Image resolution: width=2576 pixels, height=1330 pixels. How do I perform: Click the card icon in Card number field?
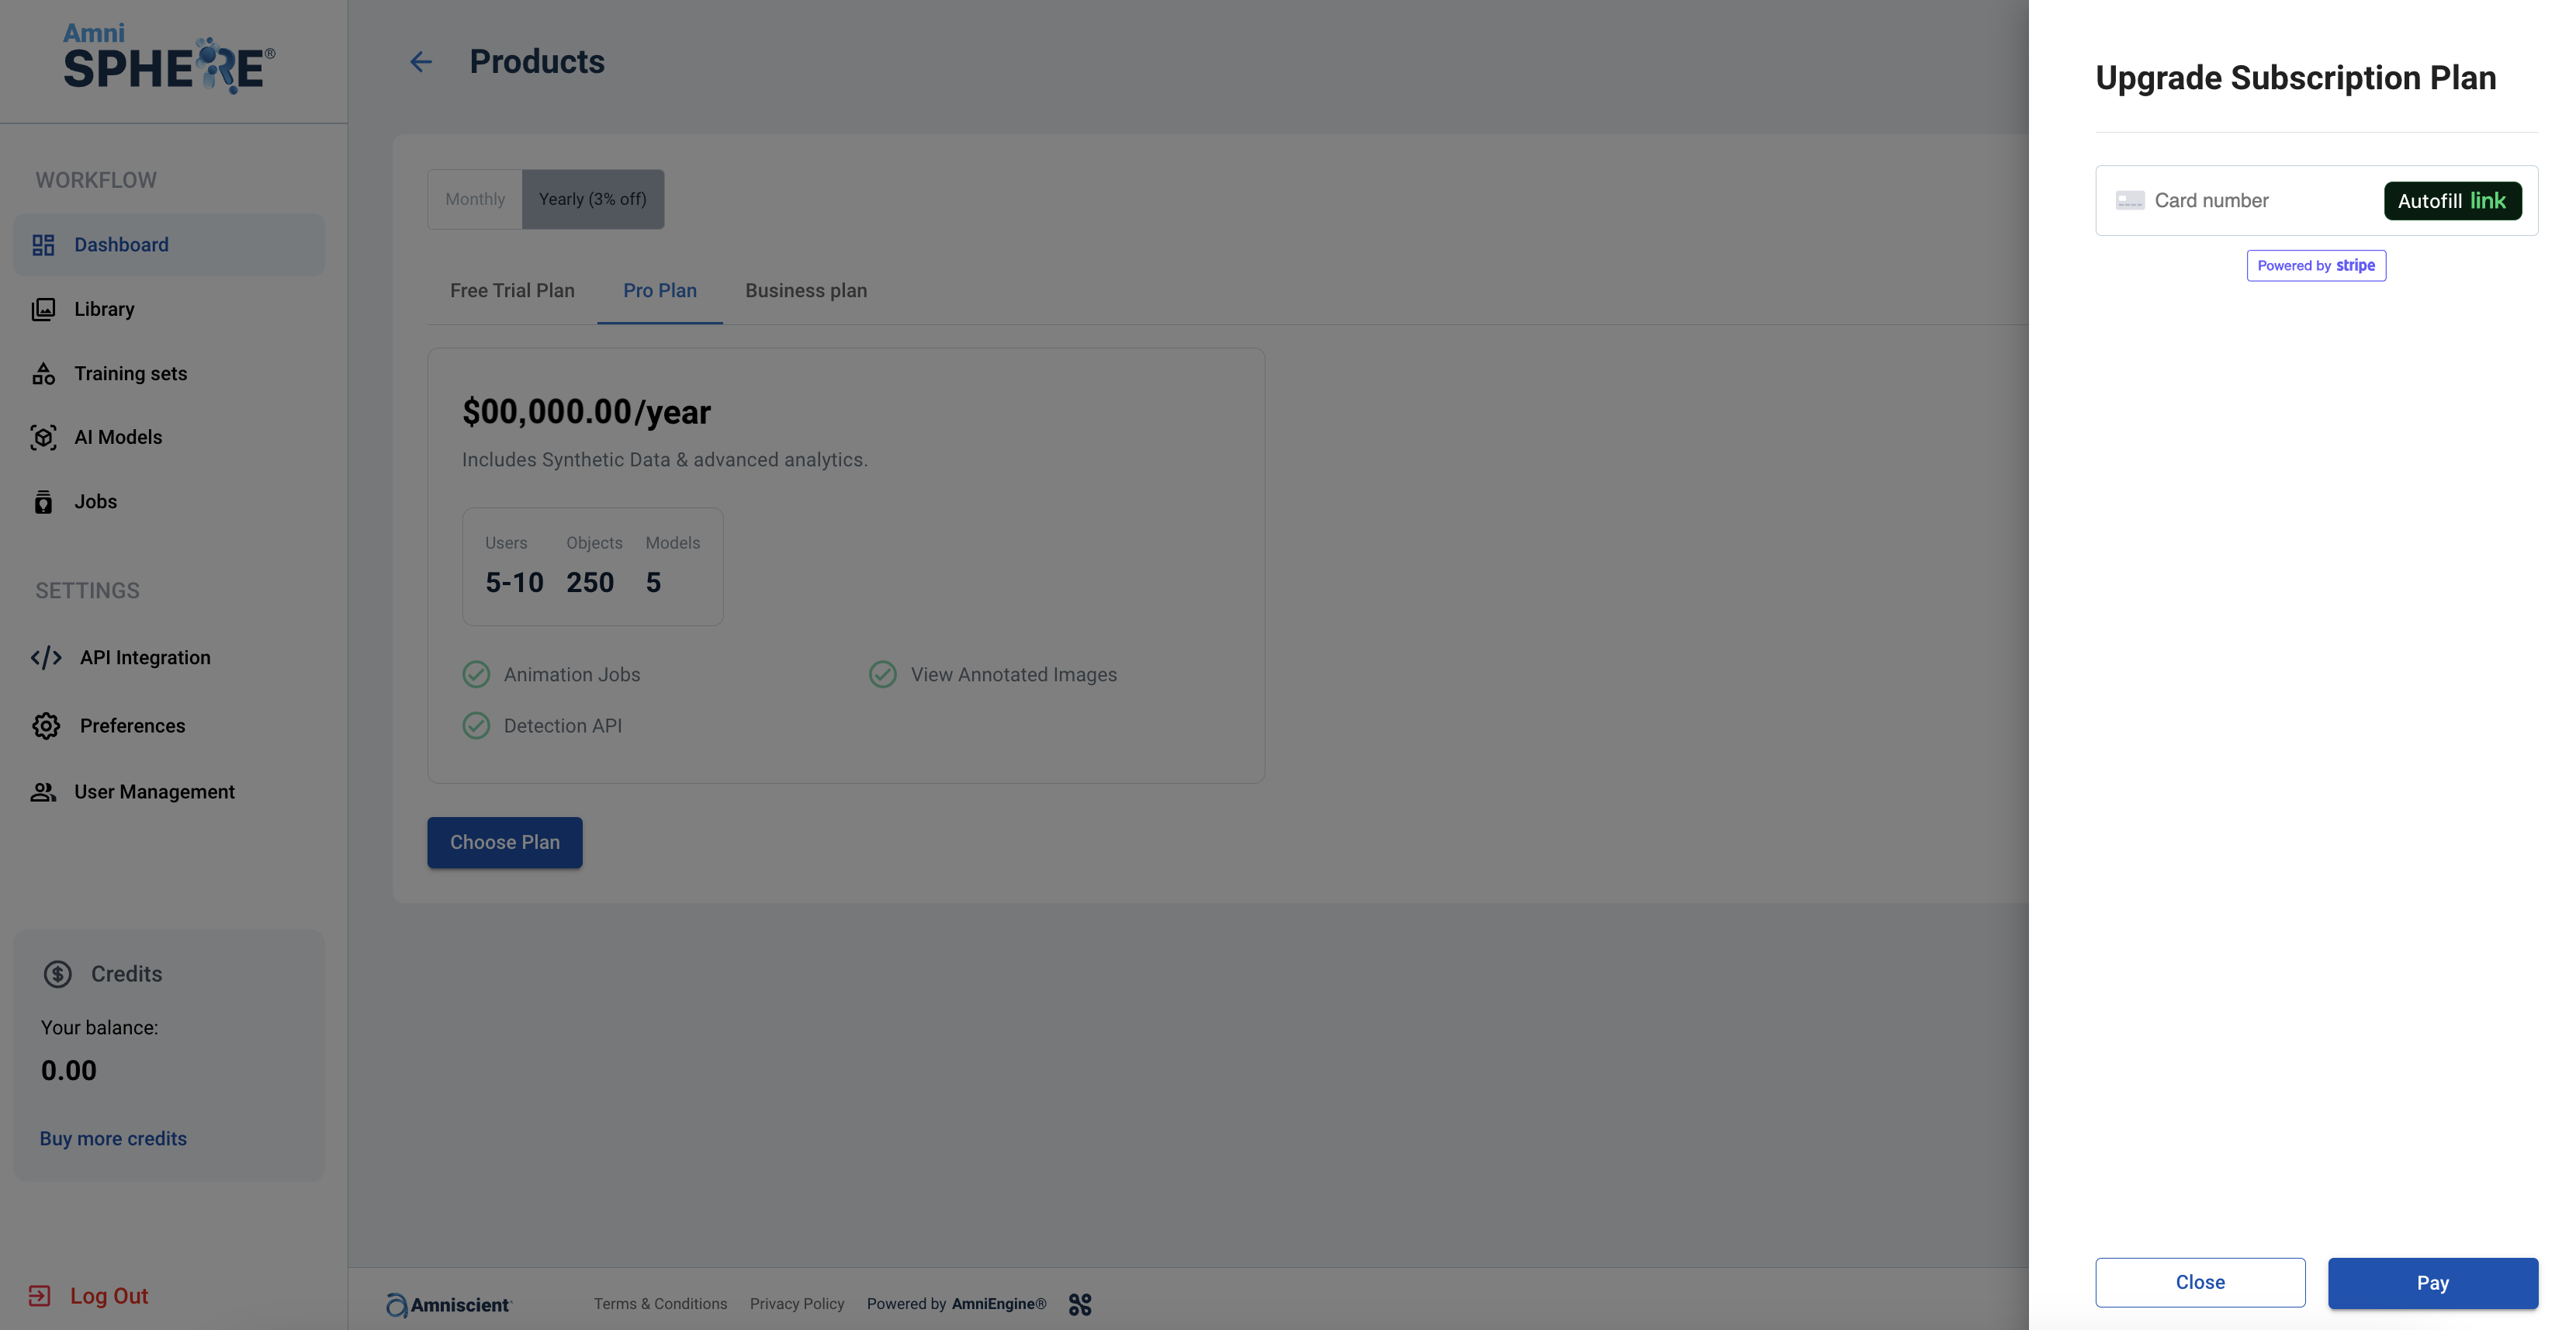pyautogui.click(x=2130, y=201)
